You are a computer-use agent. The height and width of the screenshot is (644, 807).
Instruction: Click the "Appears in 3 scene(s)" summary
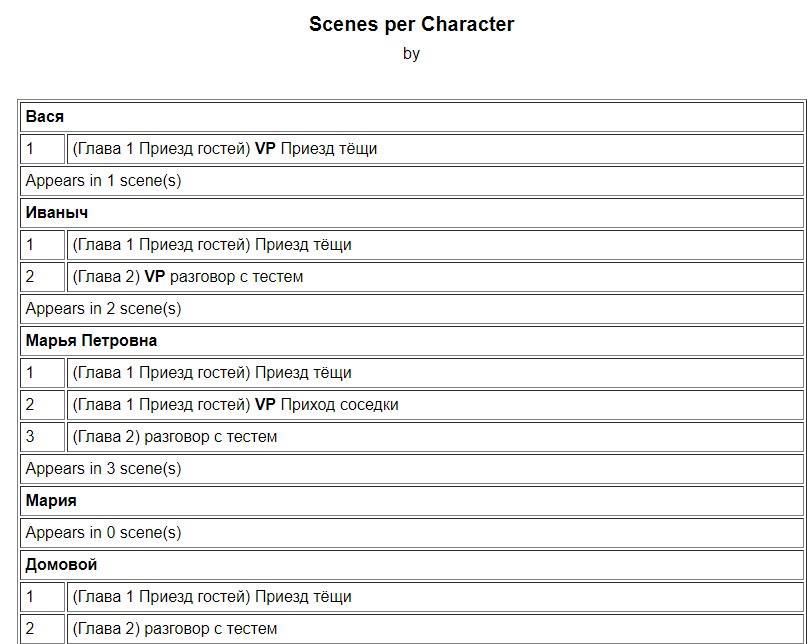pyautogui.click(x=103, y=469)
